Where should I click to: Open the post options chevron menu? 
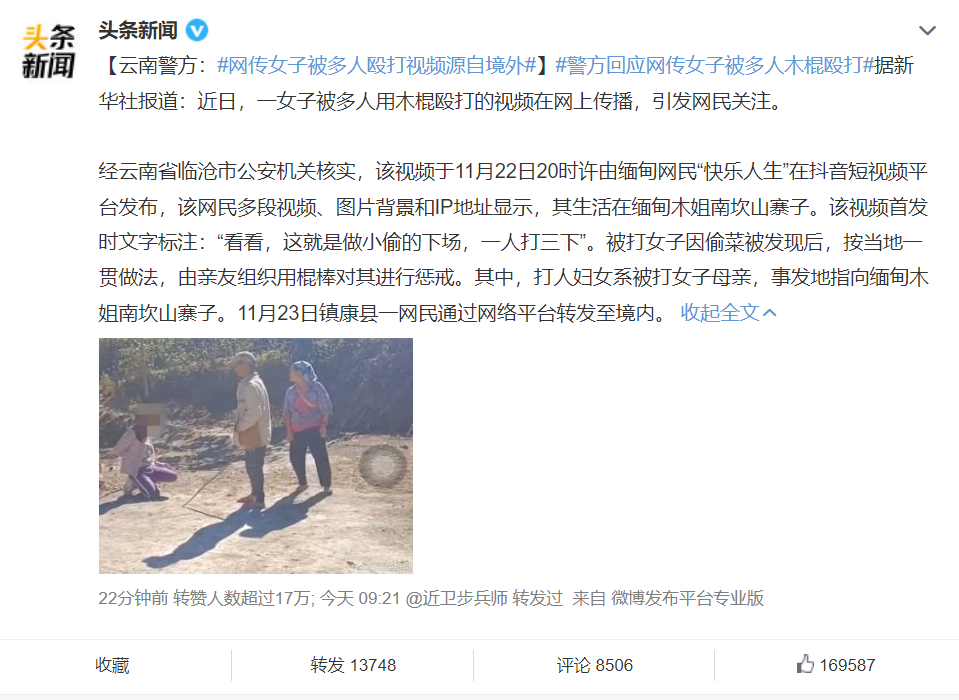(x=927, y=30)
